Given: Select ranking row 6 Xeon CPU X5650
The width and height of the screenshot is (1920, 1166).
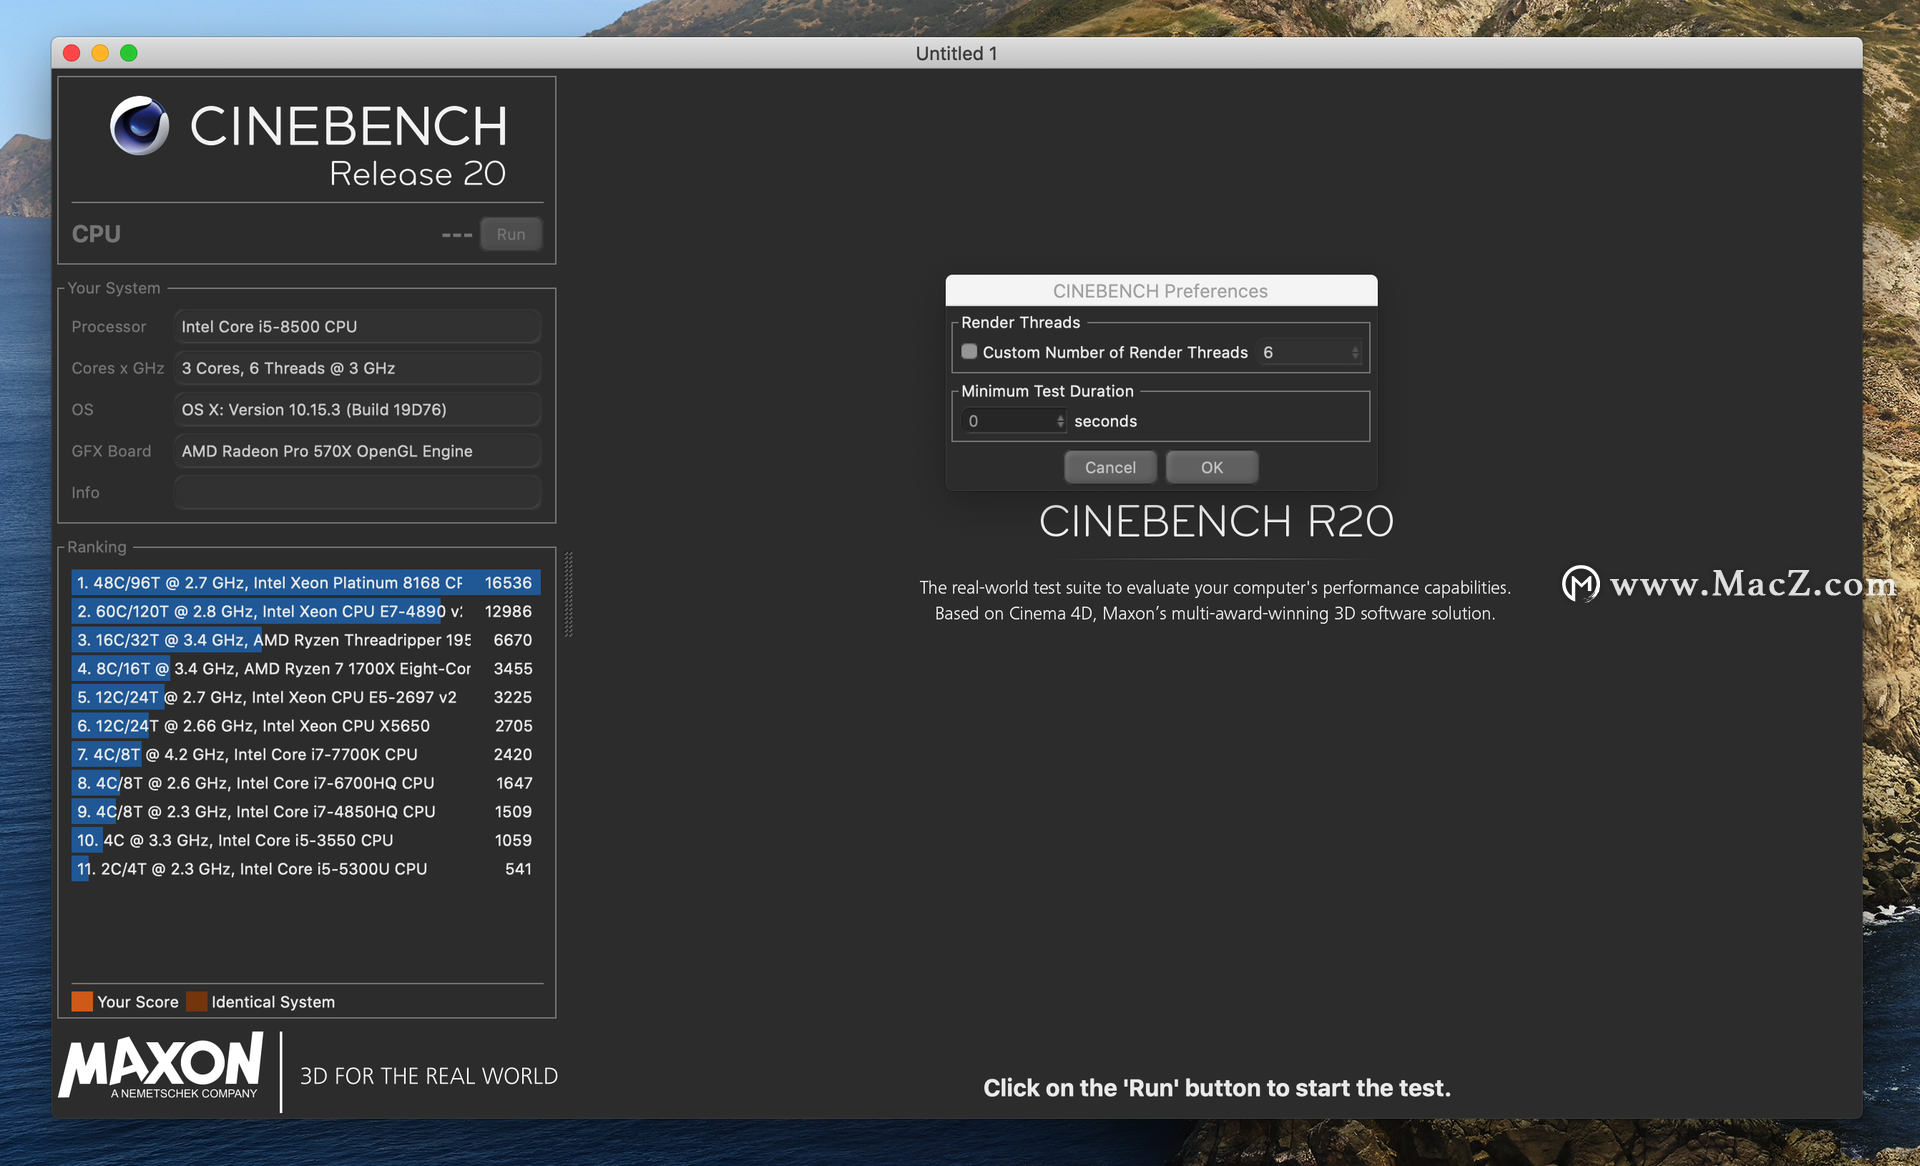Looking at the screenshot, I should pos(306,726).
